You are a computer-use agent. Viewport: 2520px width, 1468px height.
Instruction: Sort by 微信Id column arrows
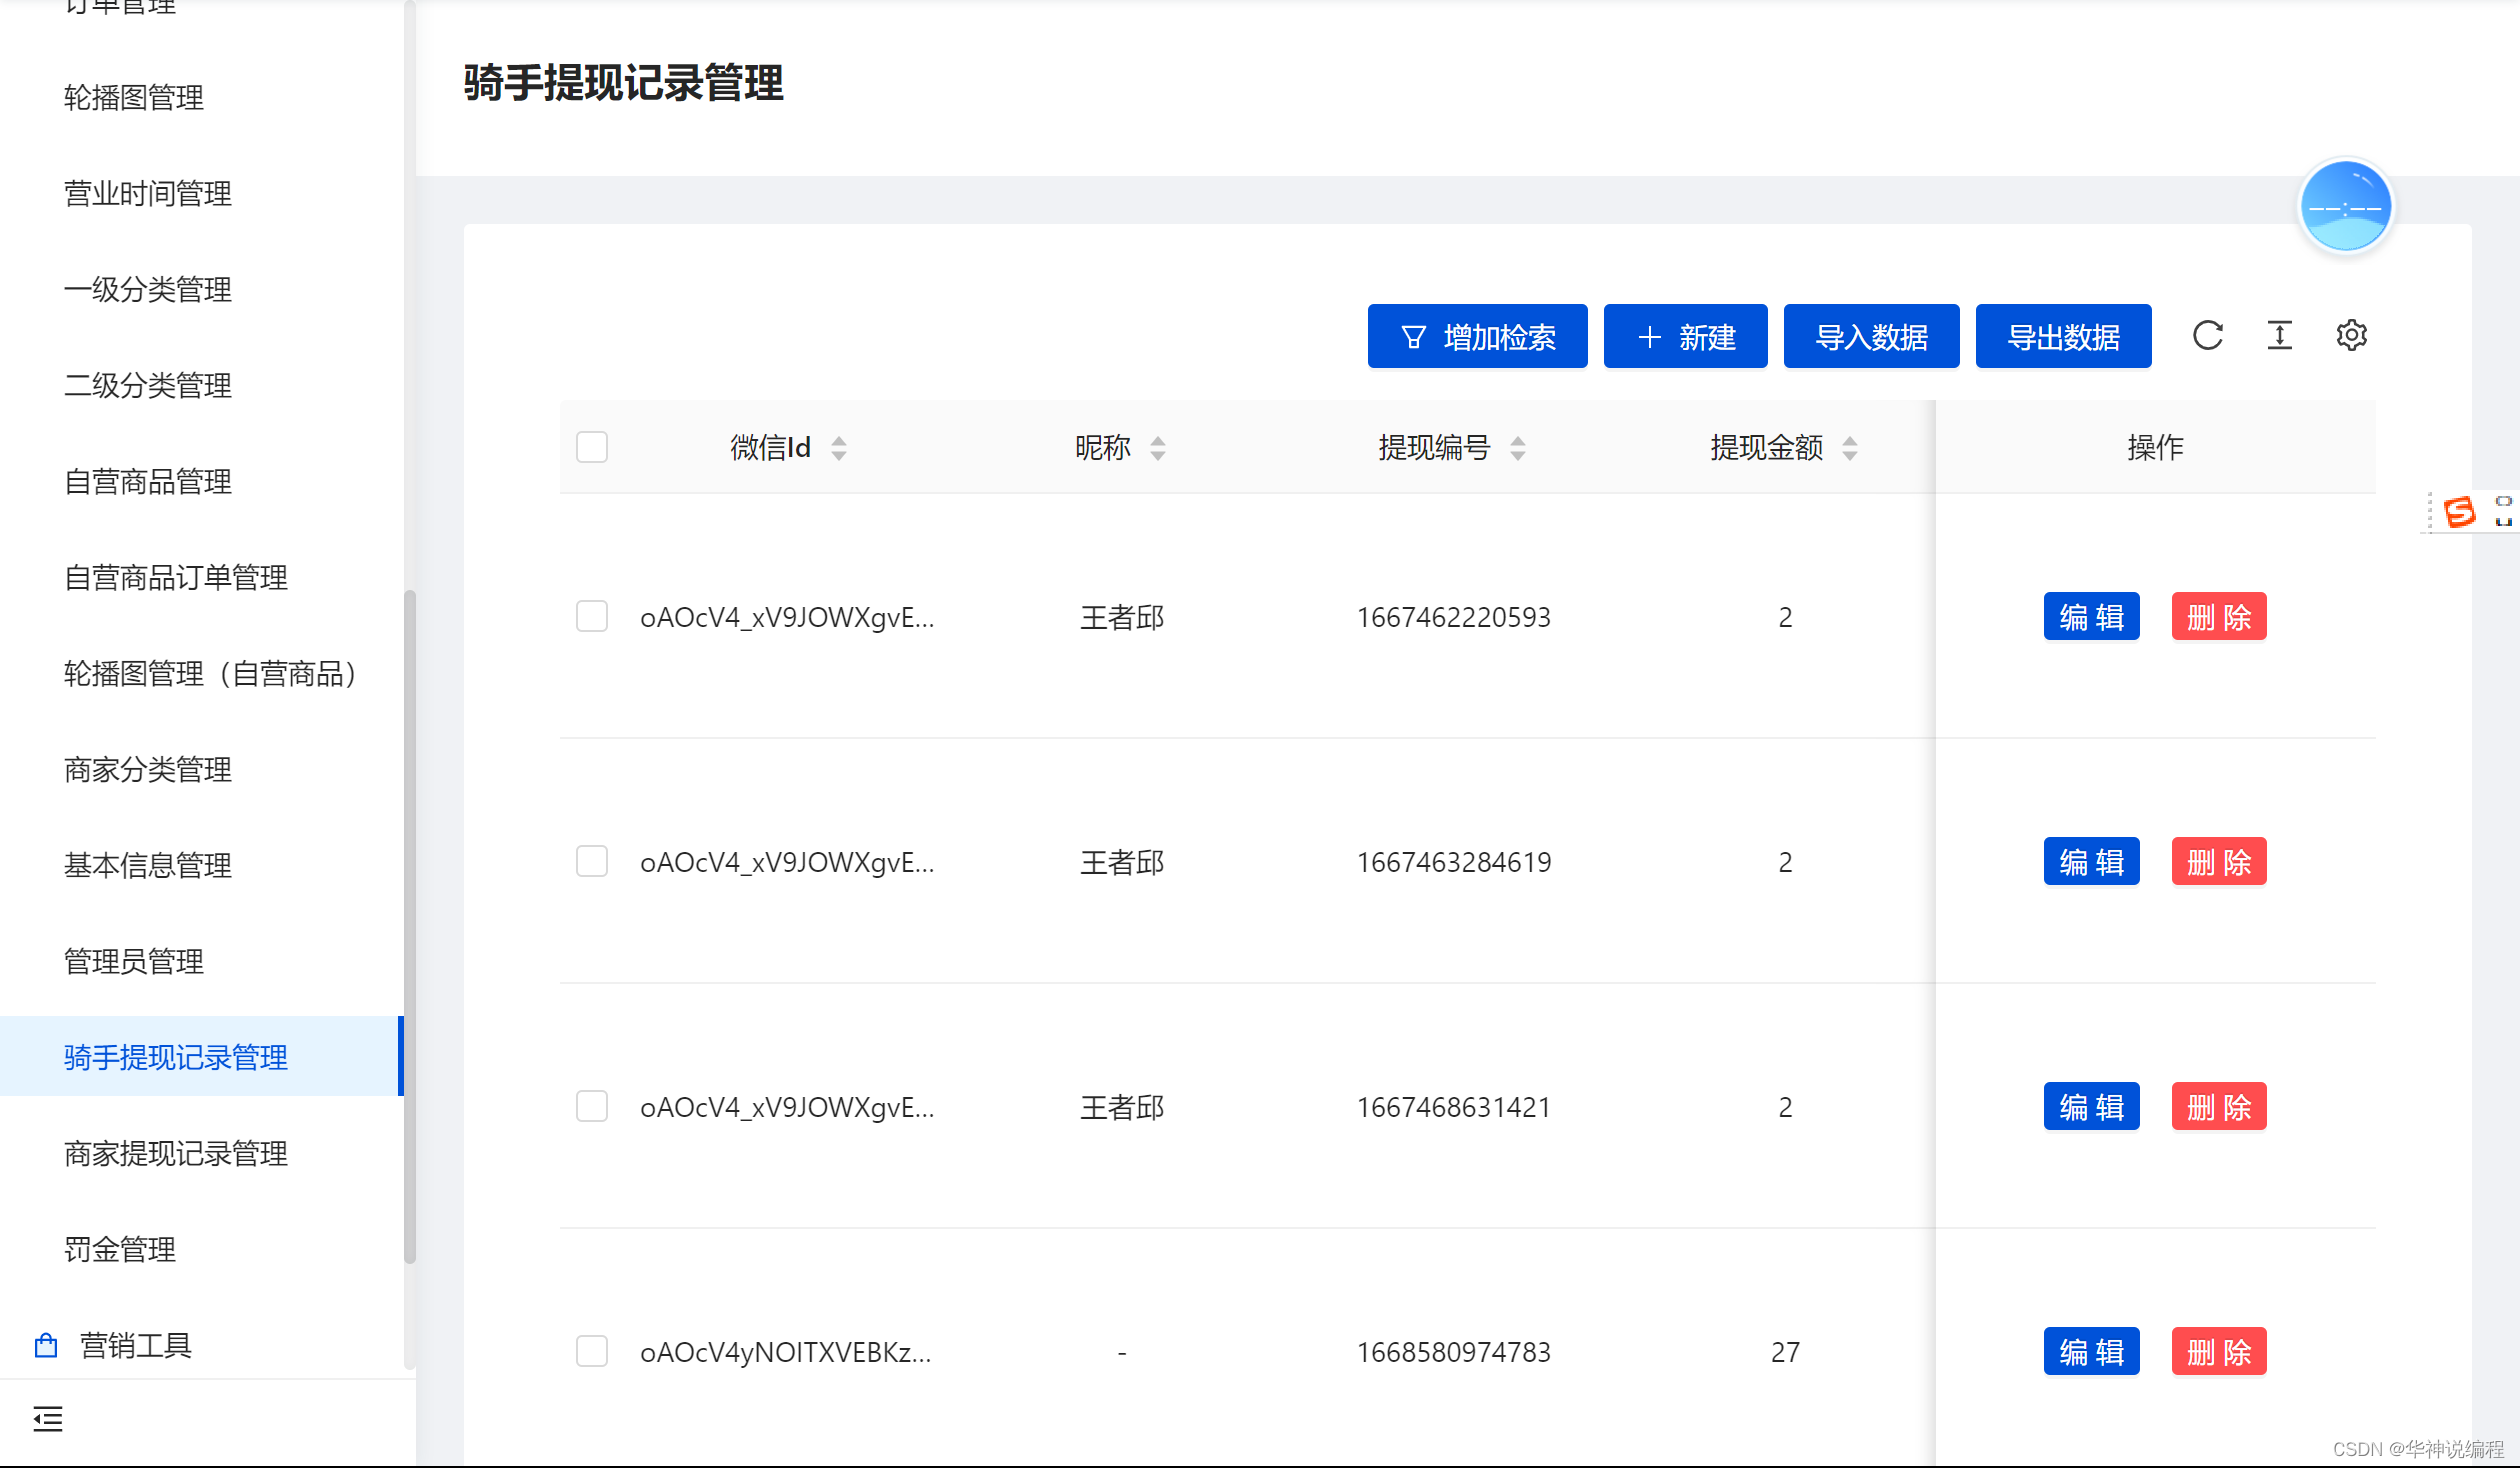coord(839,448)
